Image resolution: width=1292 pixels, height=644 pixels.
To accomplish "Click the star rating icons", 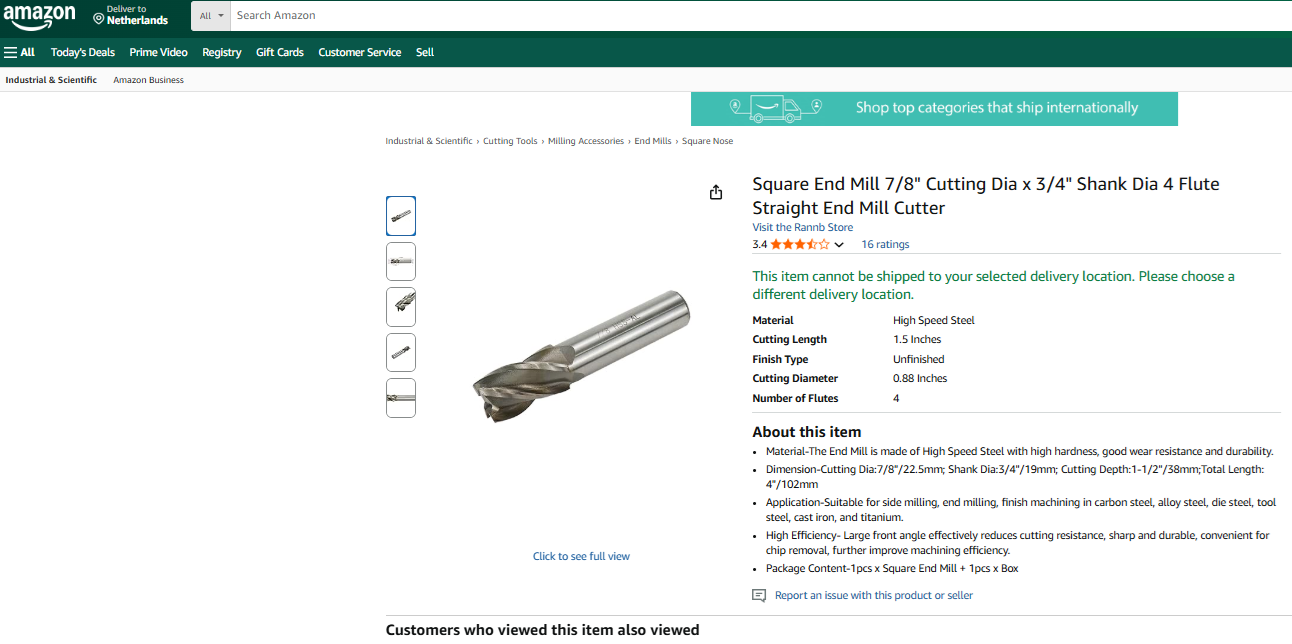I will click(x=799, y=244).
